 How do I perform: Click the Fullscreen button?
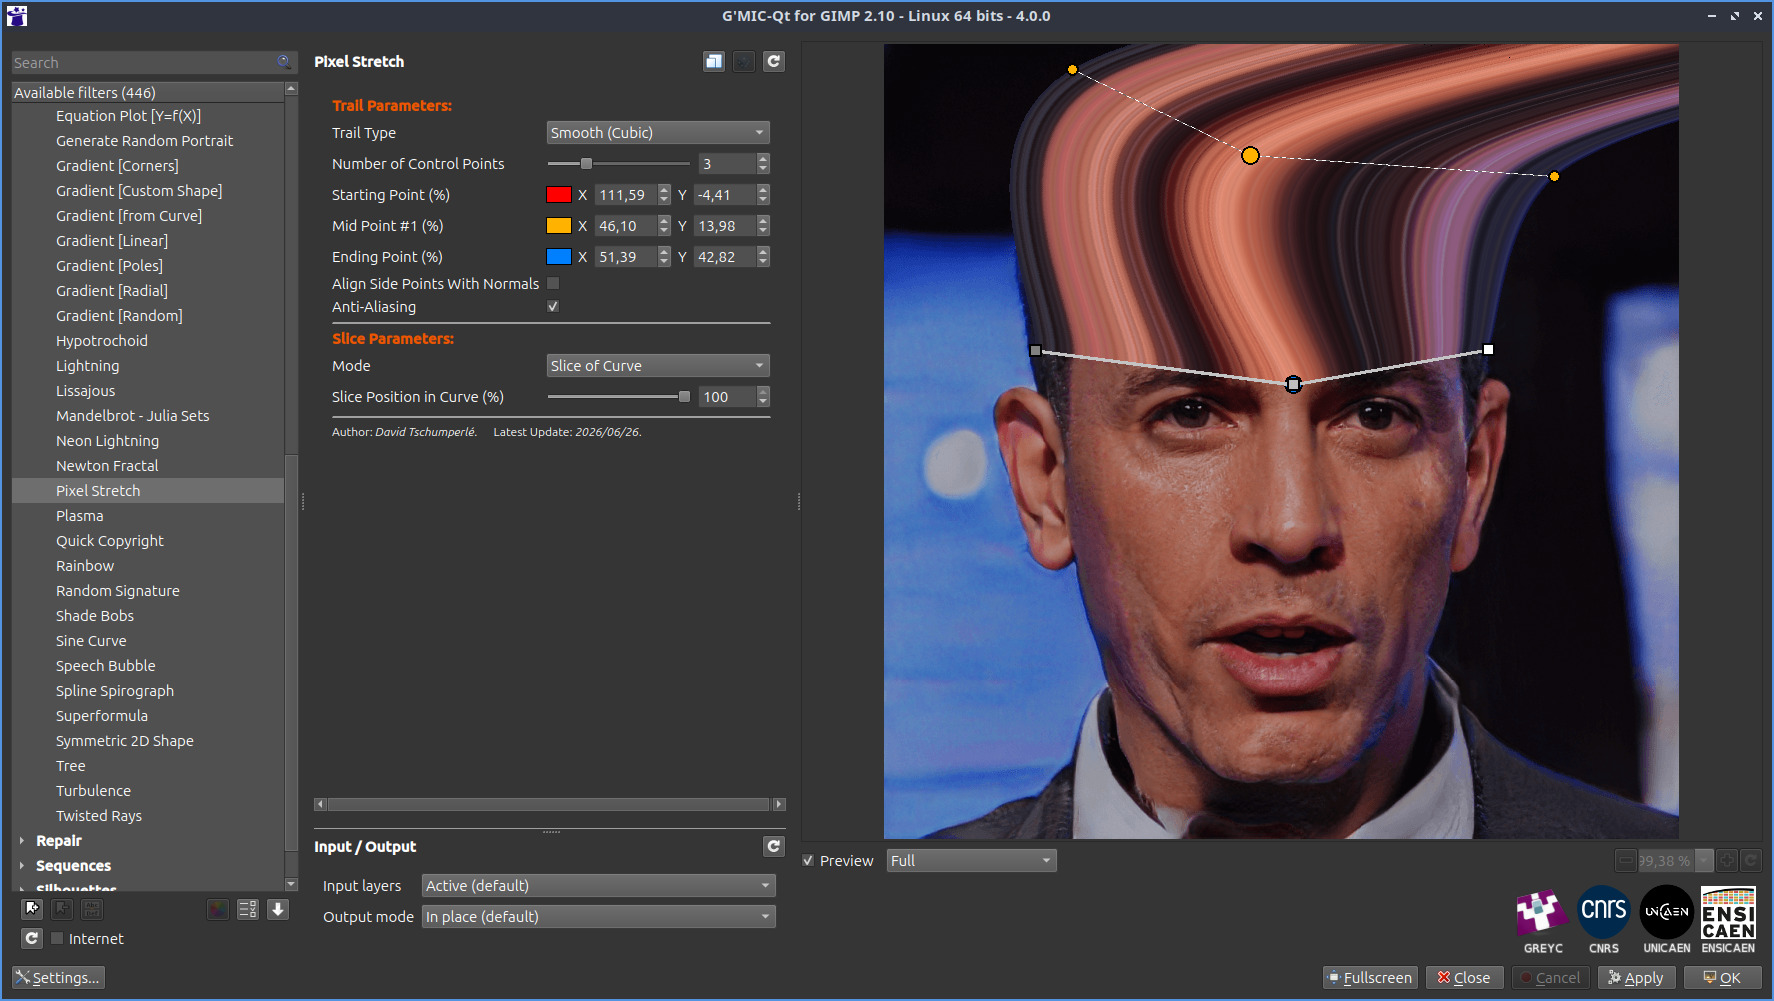(x=1370, y=978)
